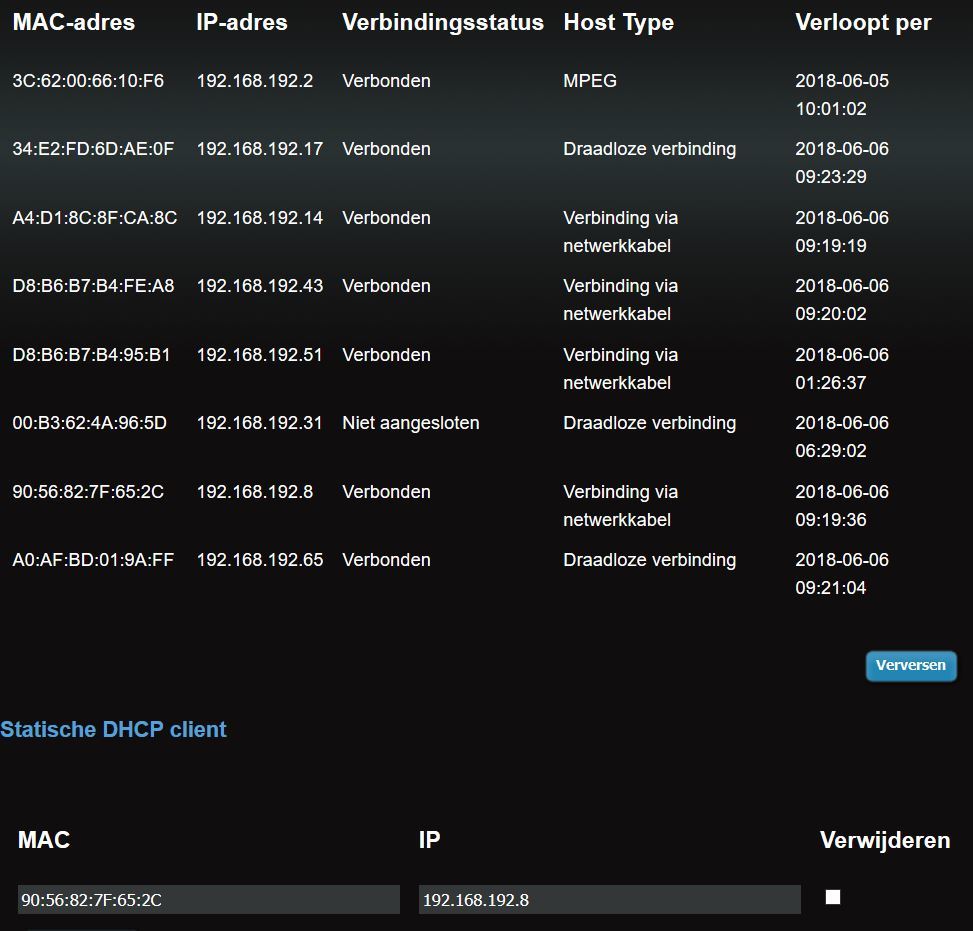Image resolution: width=973 pixels, height=931 pixels.
Task: Click the MPEG host type cell
Action: [x=590, y=81]
